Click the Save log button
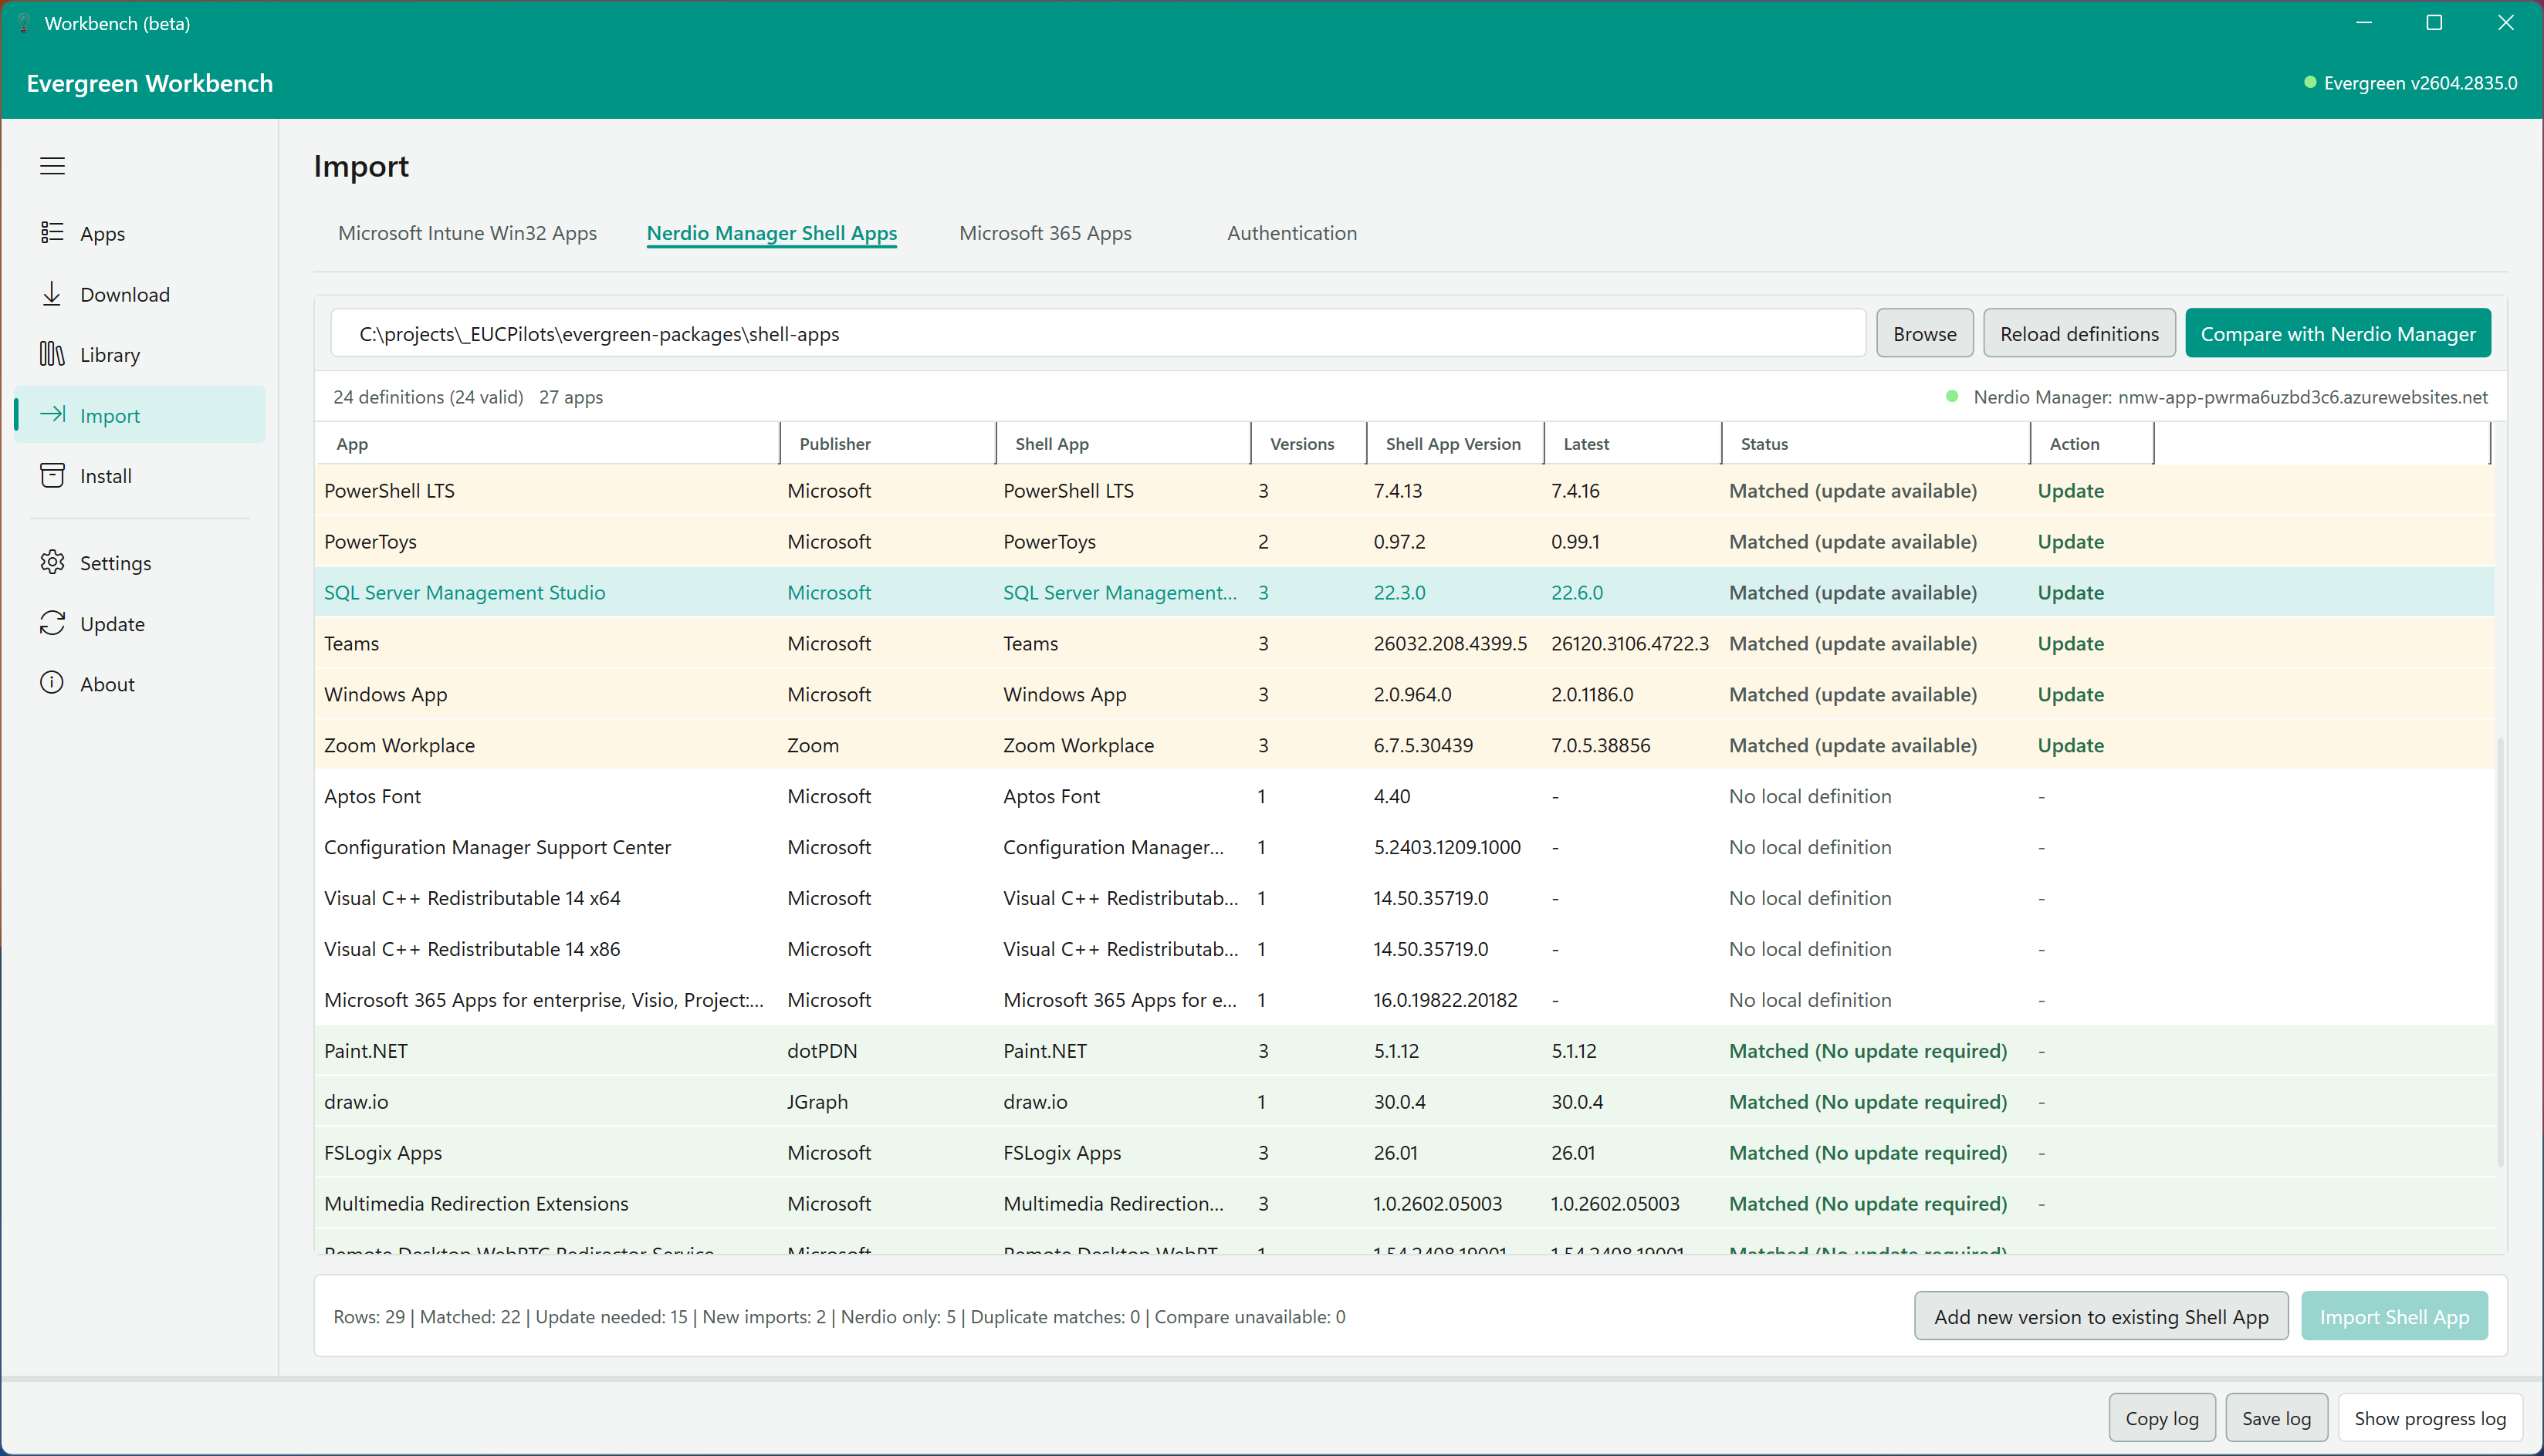2544x1456 pixels. point(2276,1418)
